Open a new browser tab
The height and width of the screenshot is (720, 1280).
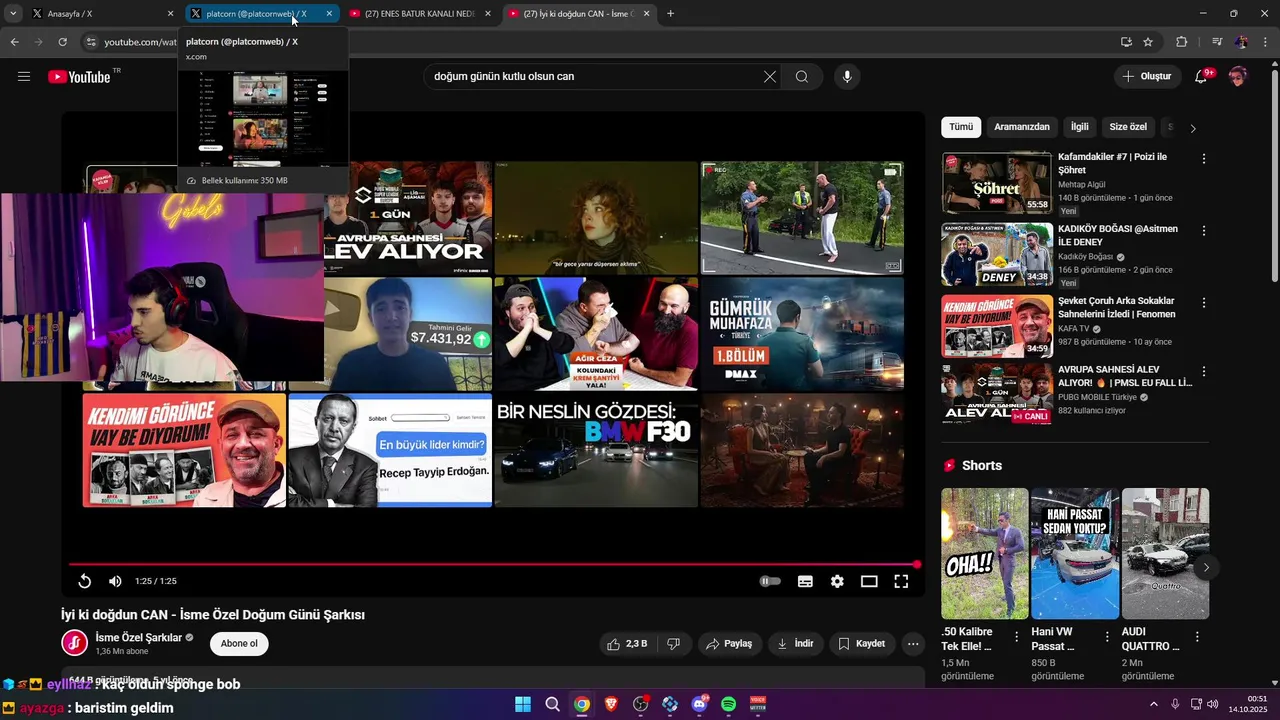(670, 14)
